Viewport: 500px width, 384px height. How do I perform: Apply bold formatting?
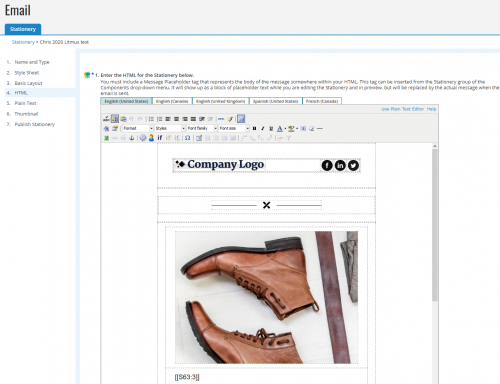point(254,128)
